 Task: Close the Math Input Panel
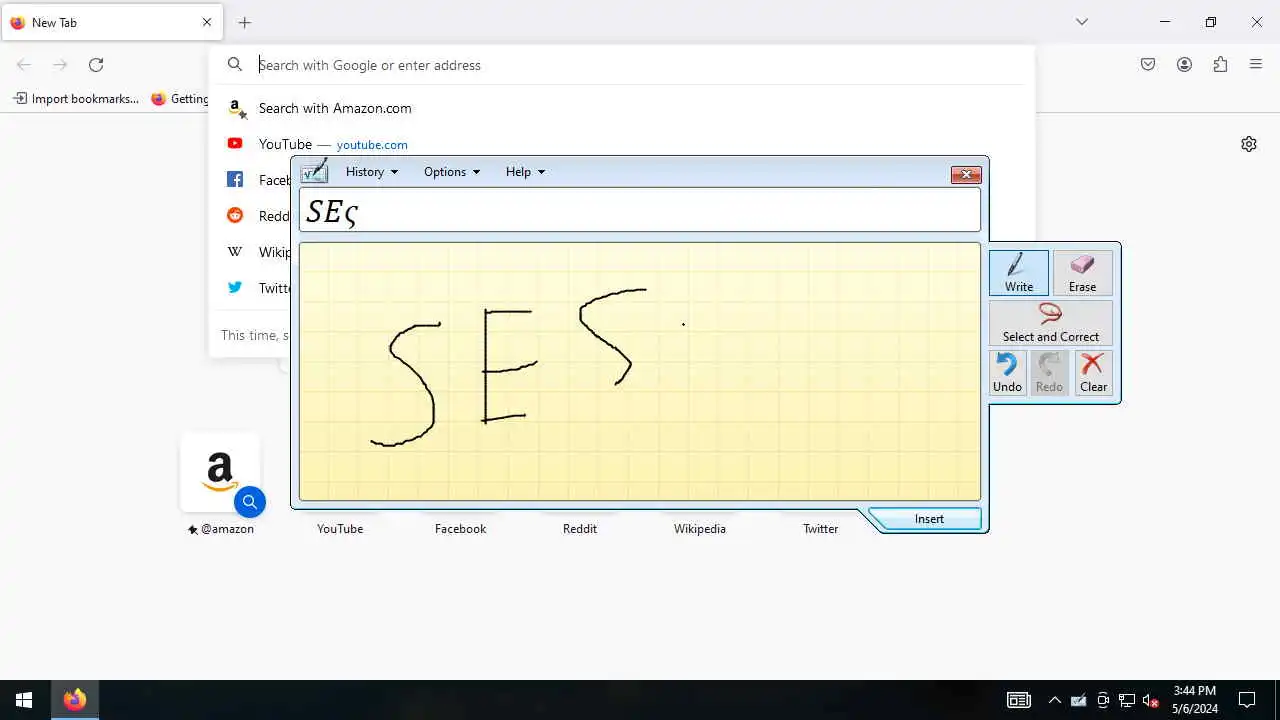[965, 174]
